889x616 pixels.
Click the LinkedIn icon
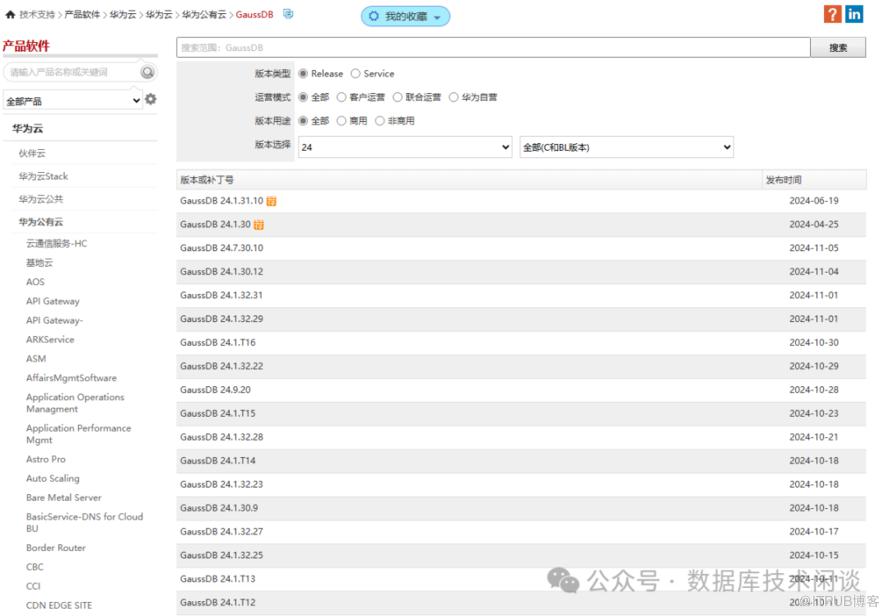pyautogui.click(x=855, y=14)
